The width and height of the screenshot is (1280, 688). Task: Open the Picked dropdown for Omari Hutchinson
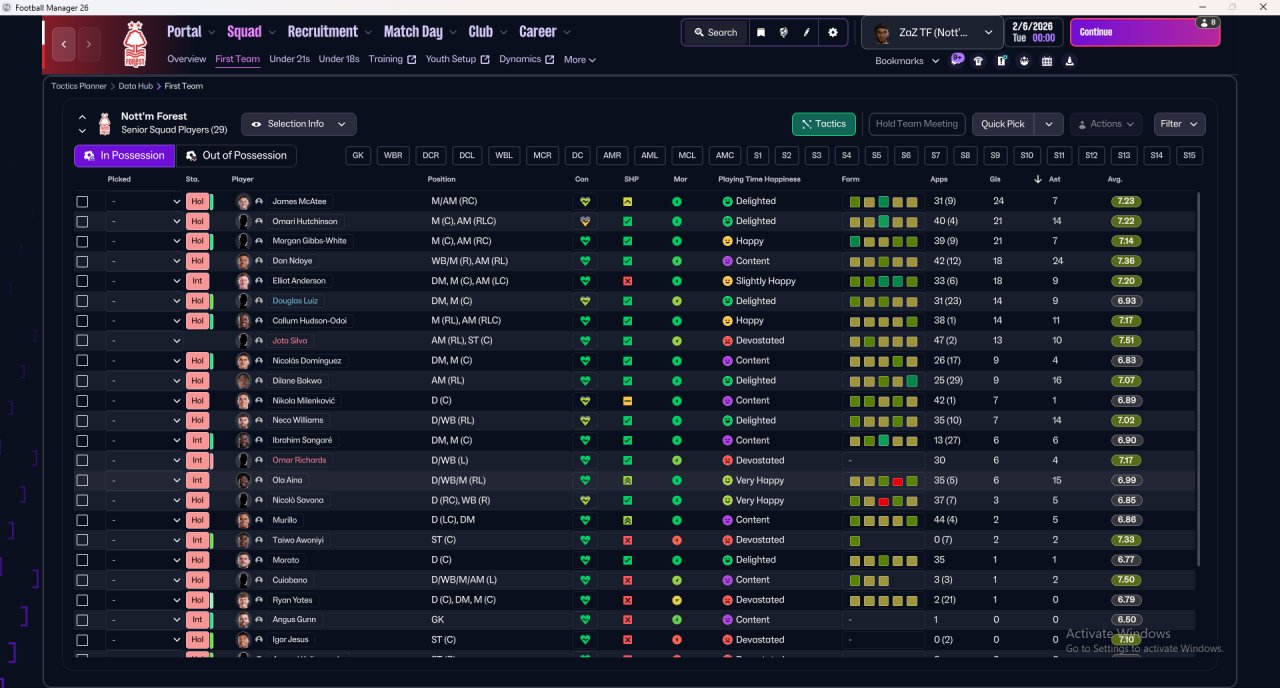pos(145,221)
